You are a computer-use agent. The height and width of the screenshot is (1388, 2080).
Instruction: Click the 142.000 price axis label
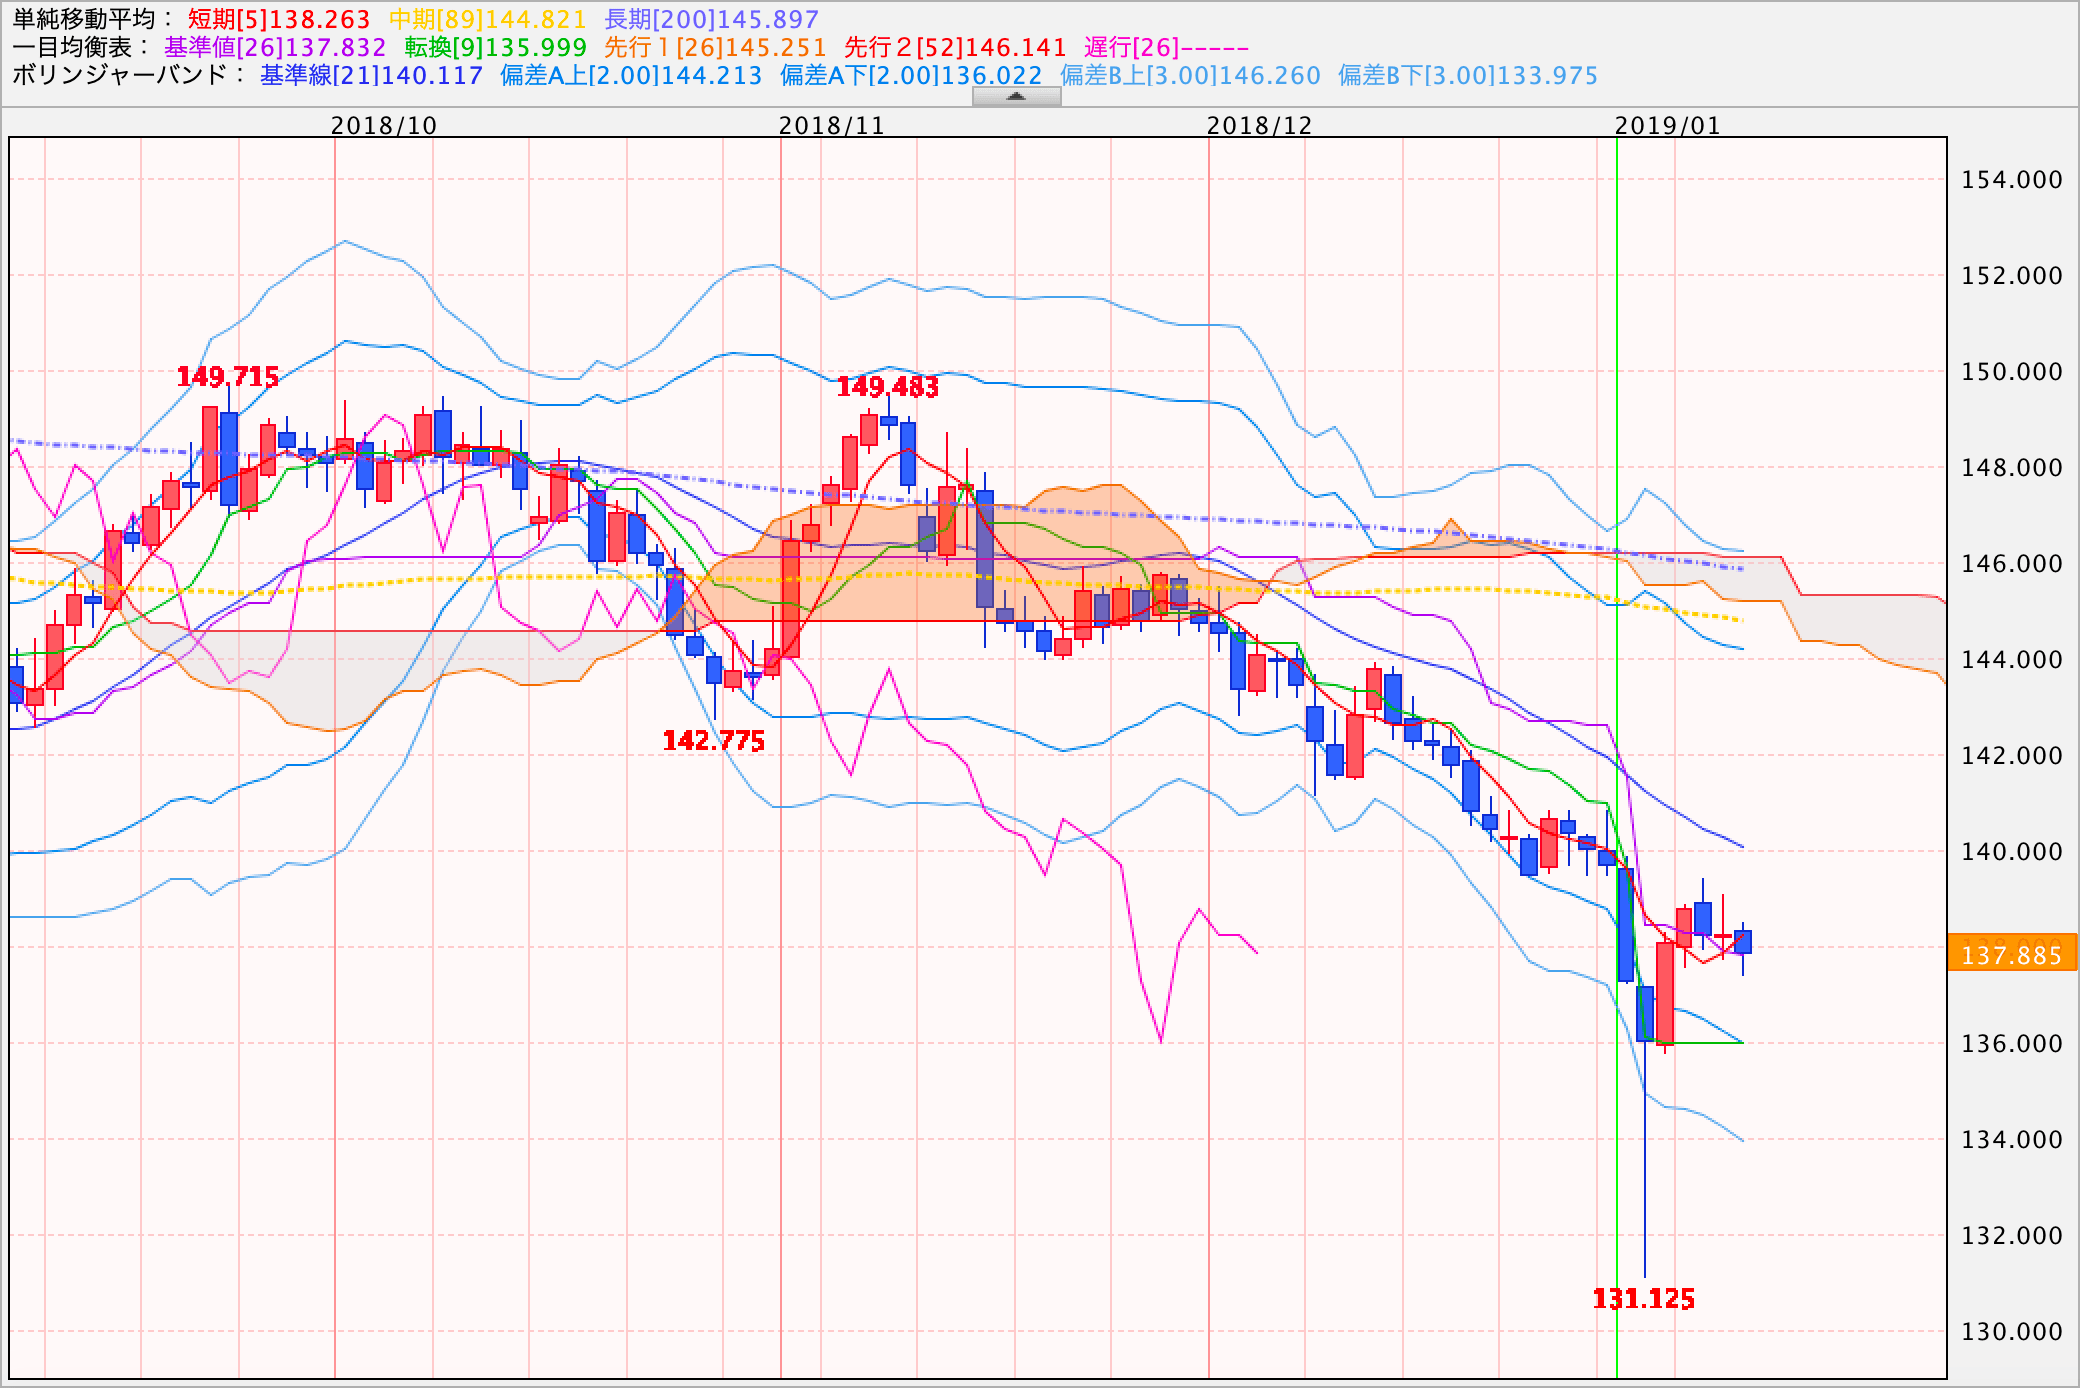point(2012,756)
